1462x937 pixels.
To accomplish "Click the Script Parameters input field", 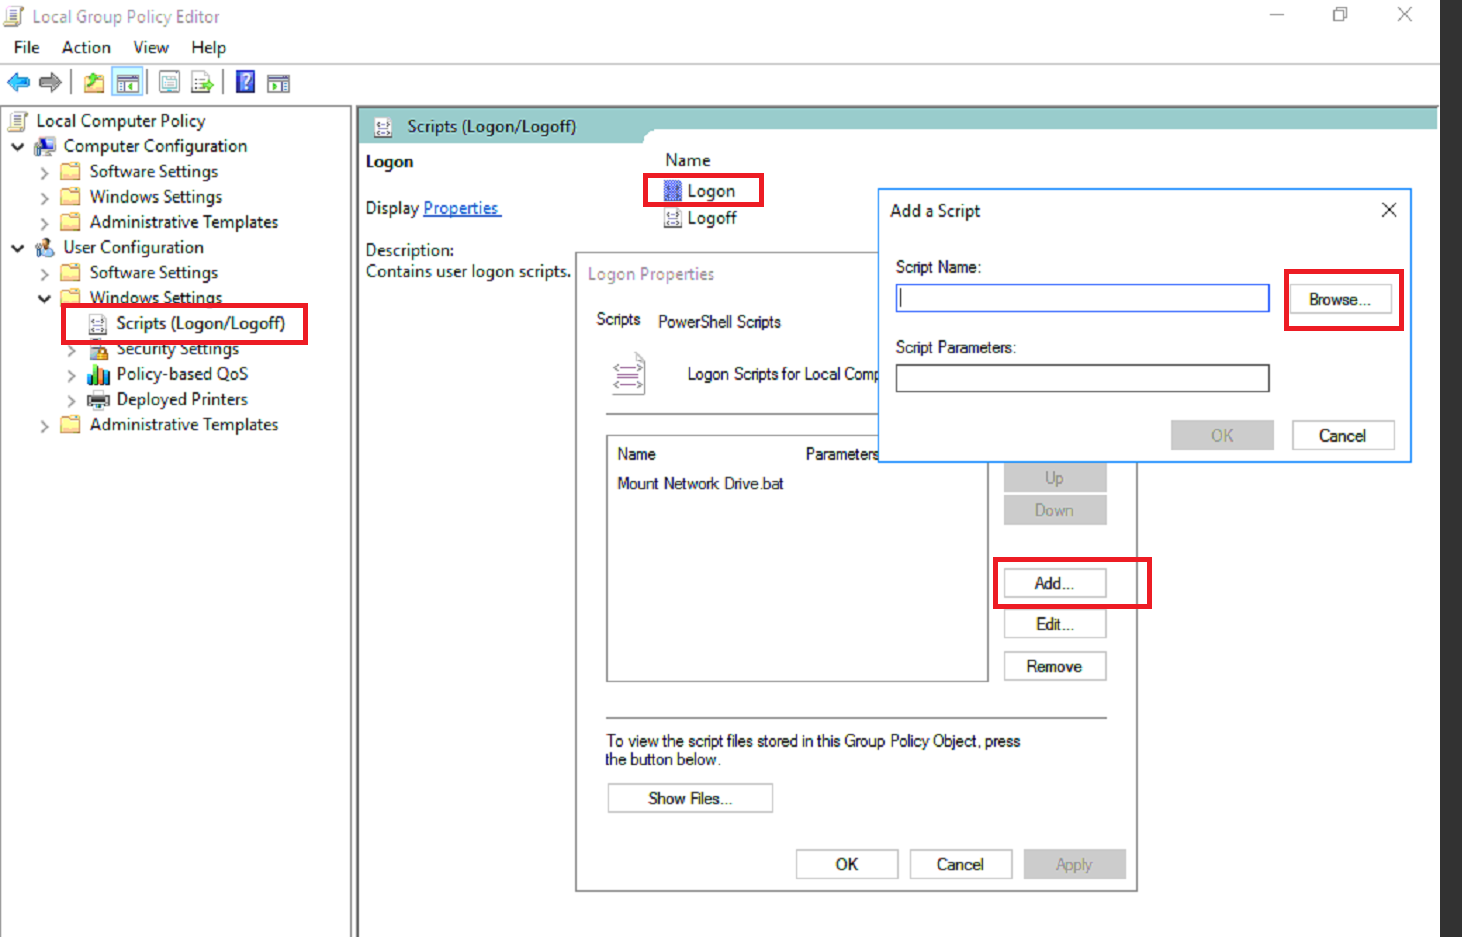I will pos(1083,378).
